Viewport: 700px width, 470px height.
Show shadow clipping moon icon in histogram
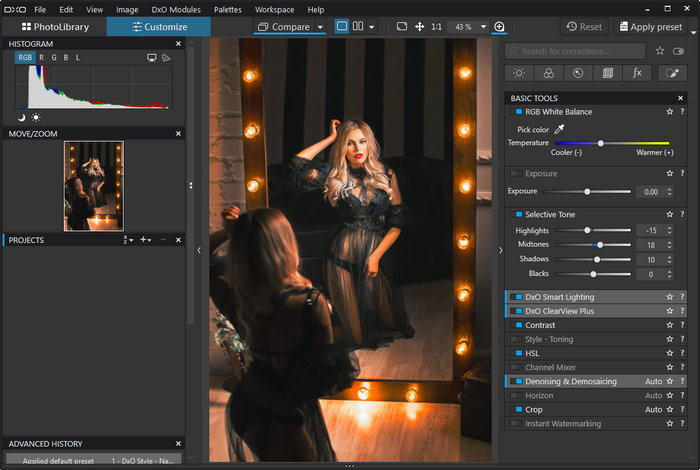point(21,117)
